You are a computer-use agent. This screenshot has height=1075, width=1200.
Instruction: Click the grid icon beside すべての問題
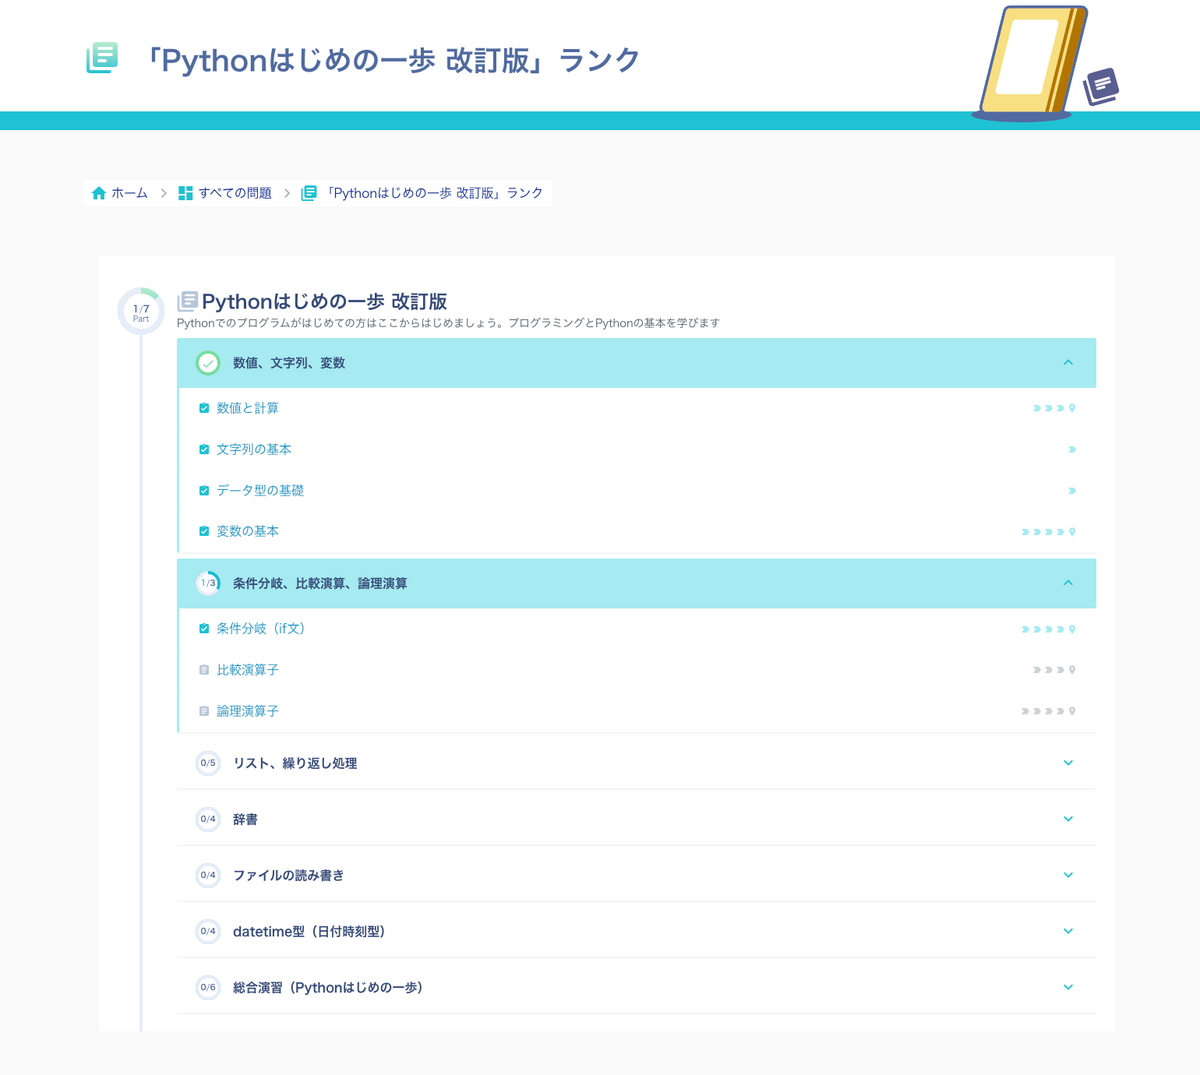185,193
